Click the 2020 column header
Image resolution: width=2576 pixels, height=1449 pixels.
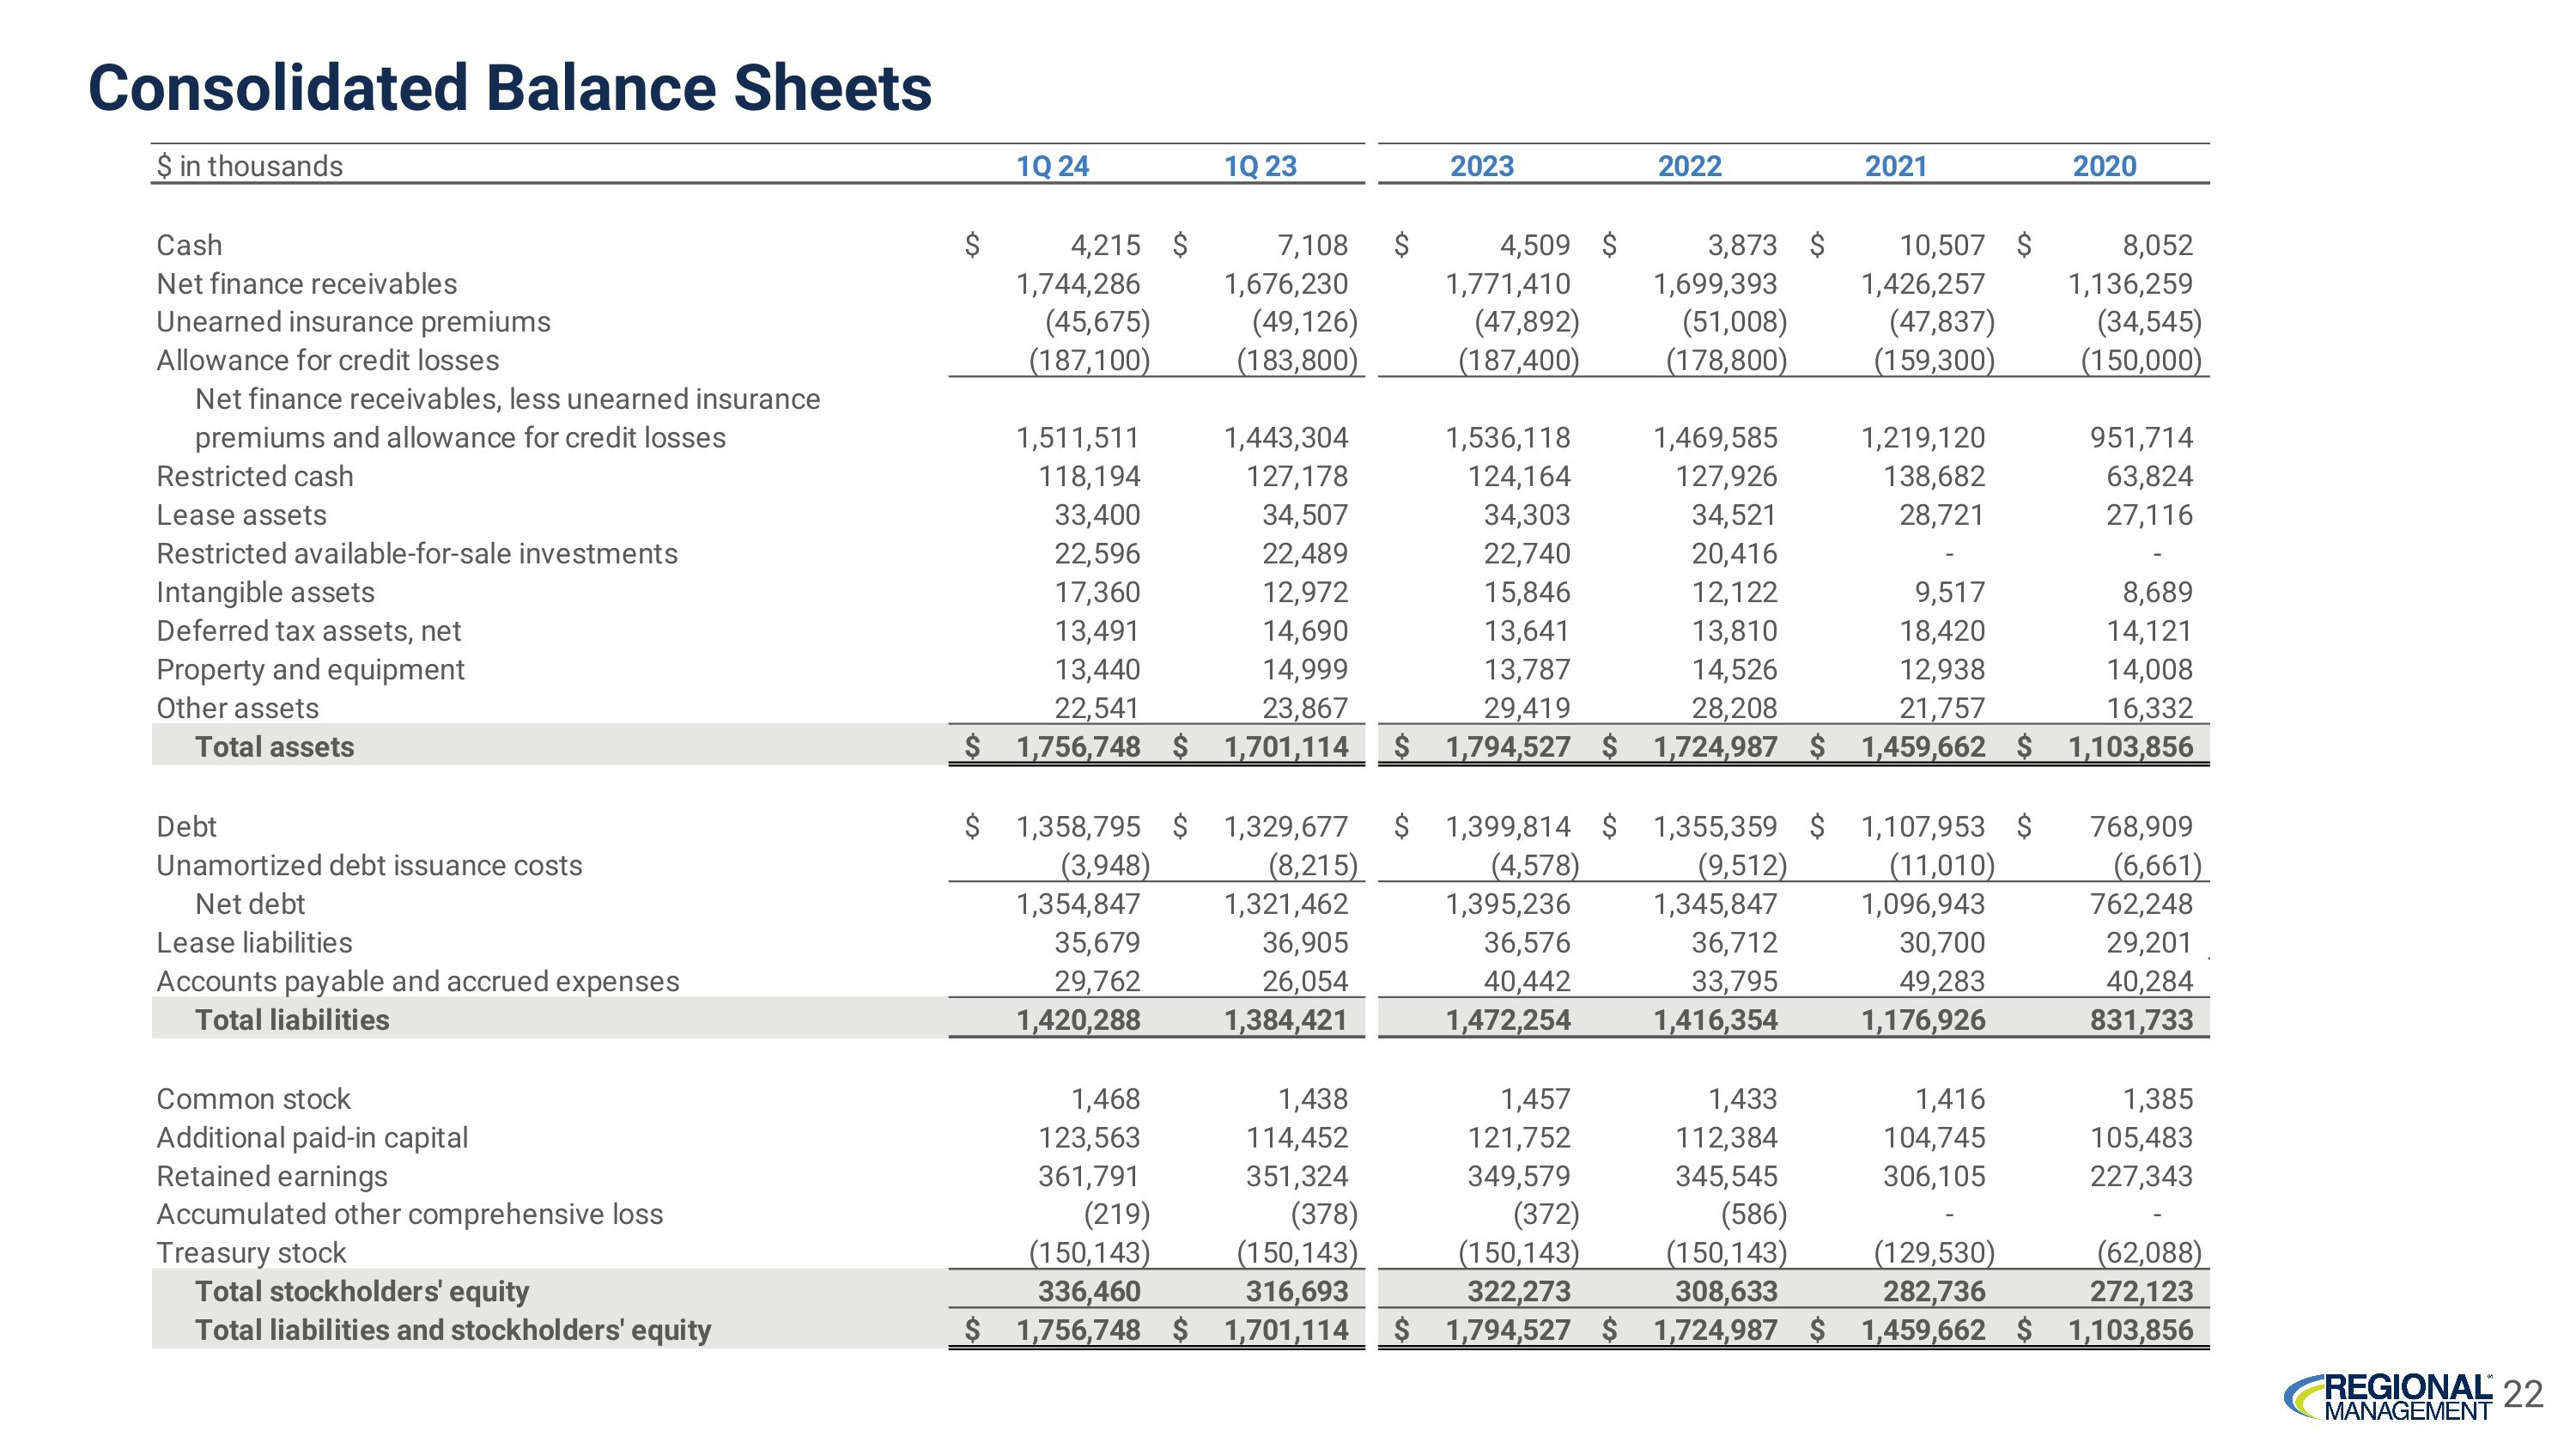pos(2104,166)
